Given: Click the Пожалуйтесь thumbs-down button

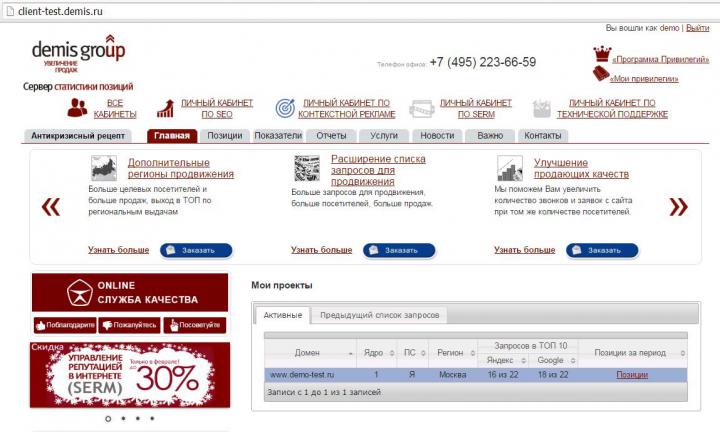Looking at the screenshot, I should [x=129, y=325].
